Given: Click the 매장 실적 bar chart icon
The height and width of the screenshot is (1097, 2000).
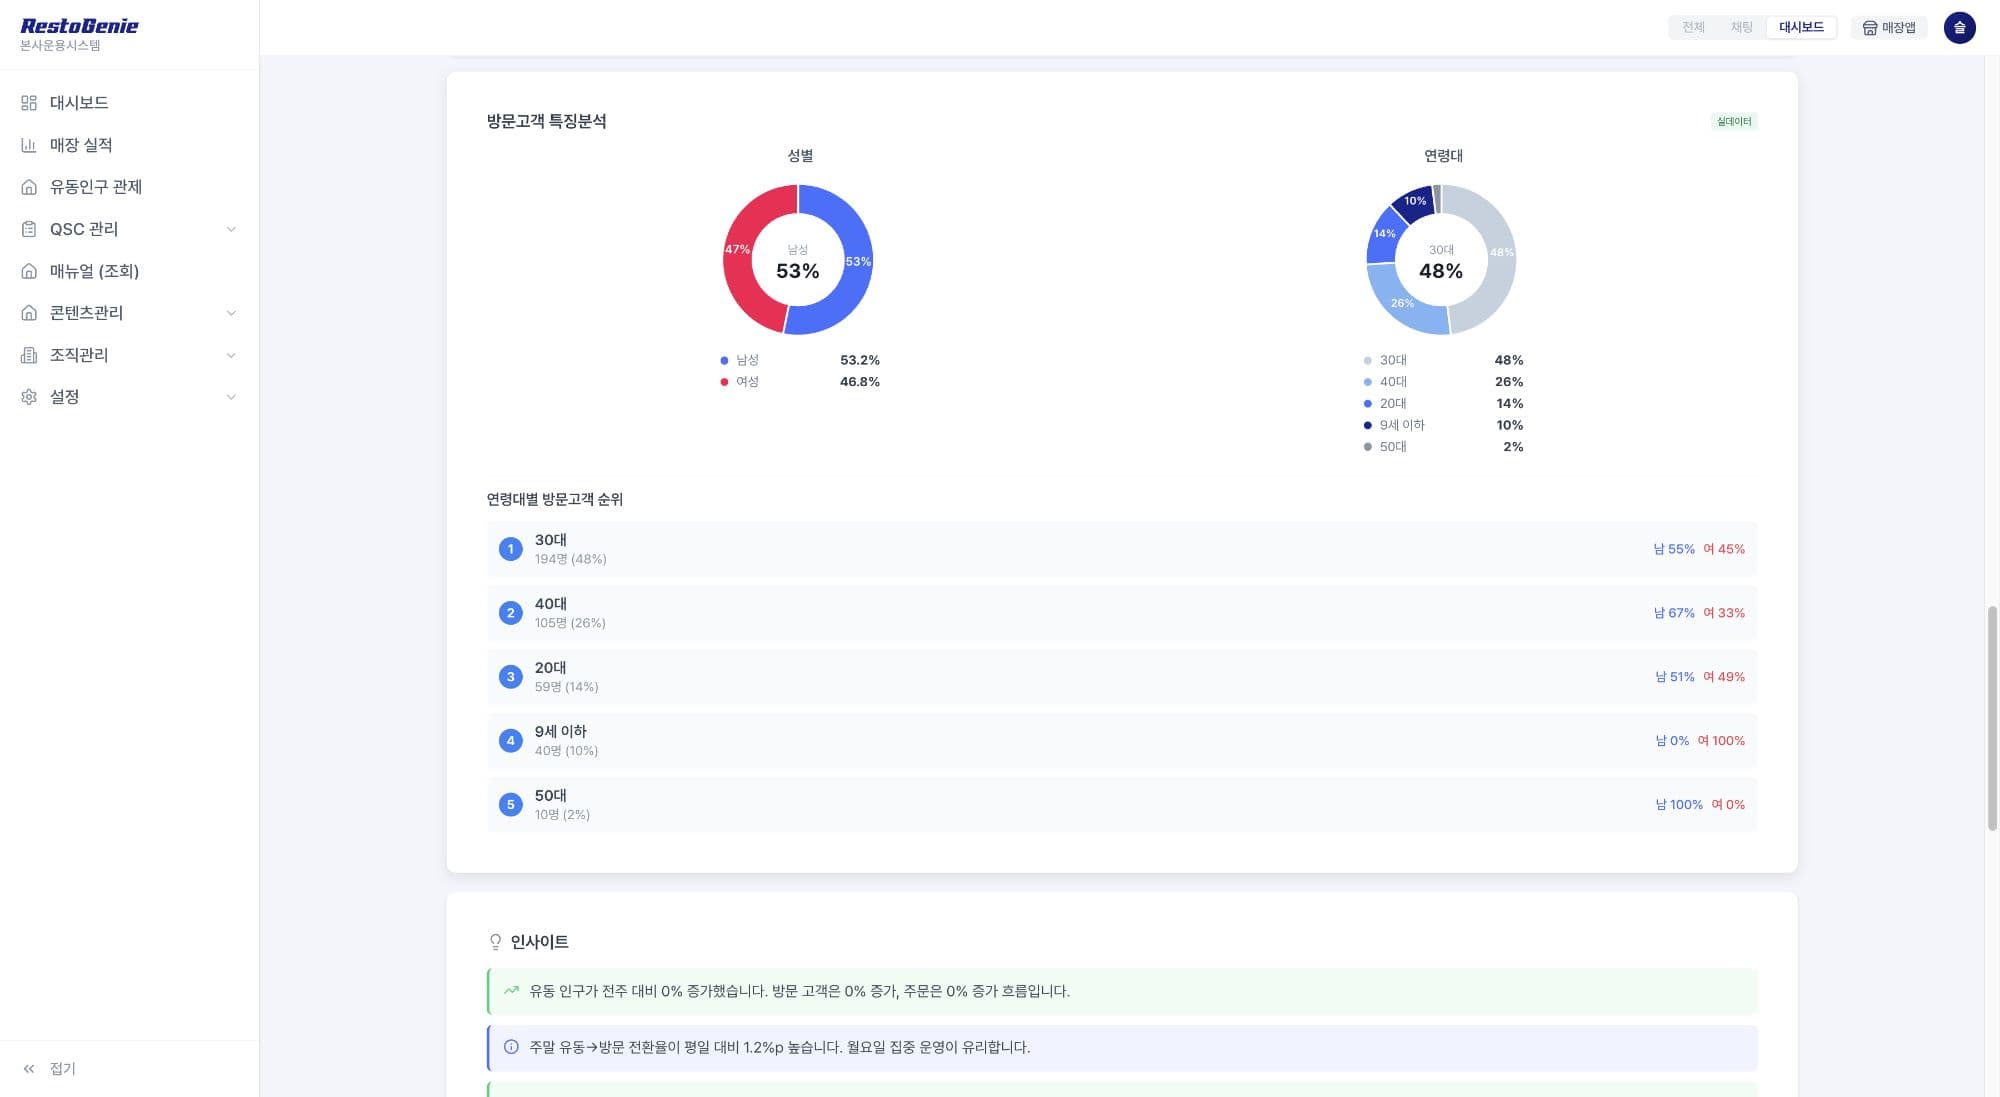Looking at the screenshot, I should [29, 145].
